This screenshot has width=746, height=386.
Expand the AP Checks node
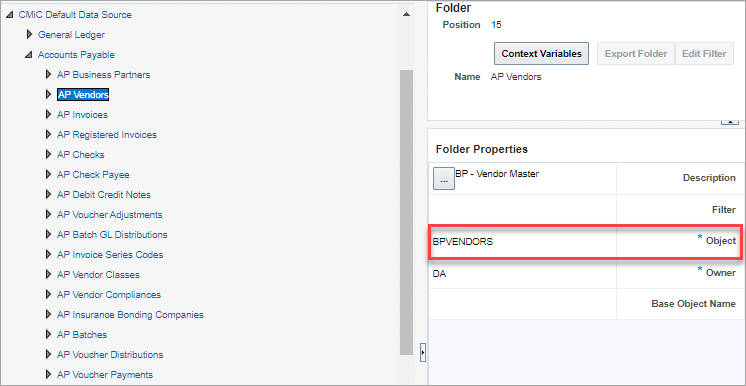coord(48,155)
